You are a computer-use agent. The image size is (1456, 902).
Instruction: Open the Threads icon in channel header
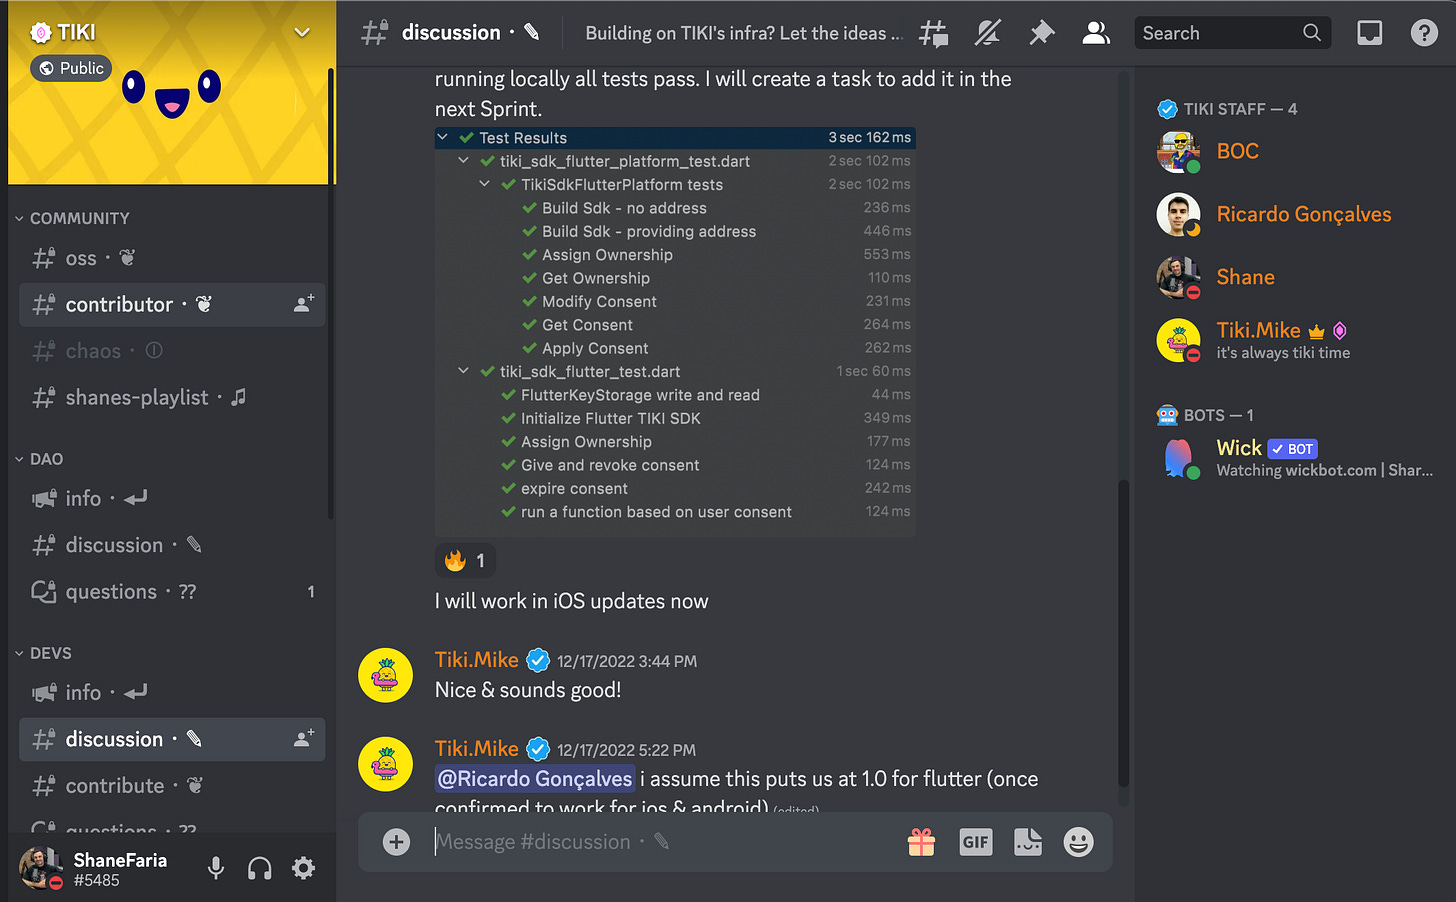pyautogui.click(x=934, y=34)
